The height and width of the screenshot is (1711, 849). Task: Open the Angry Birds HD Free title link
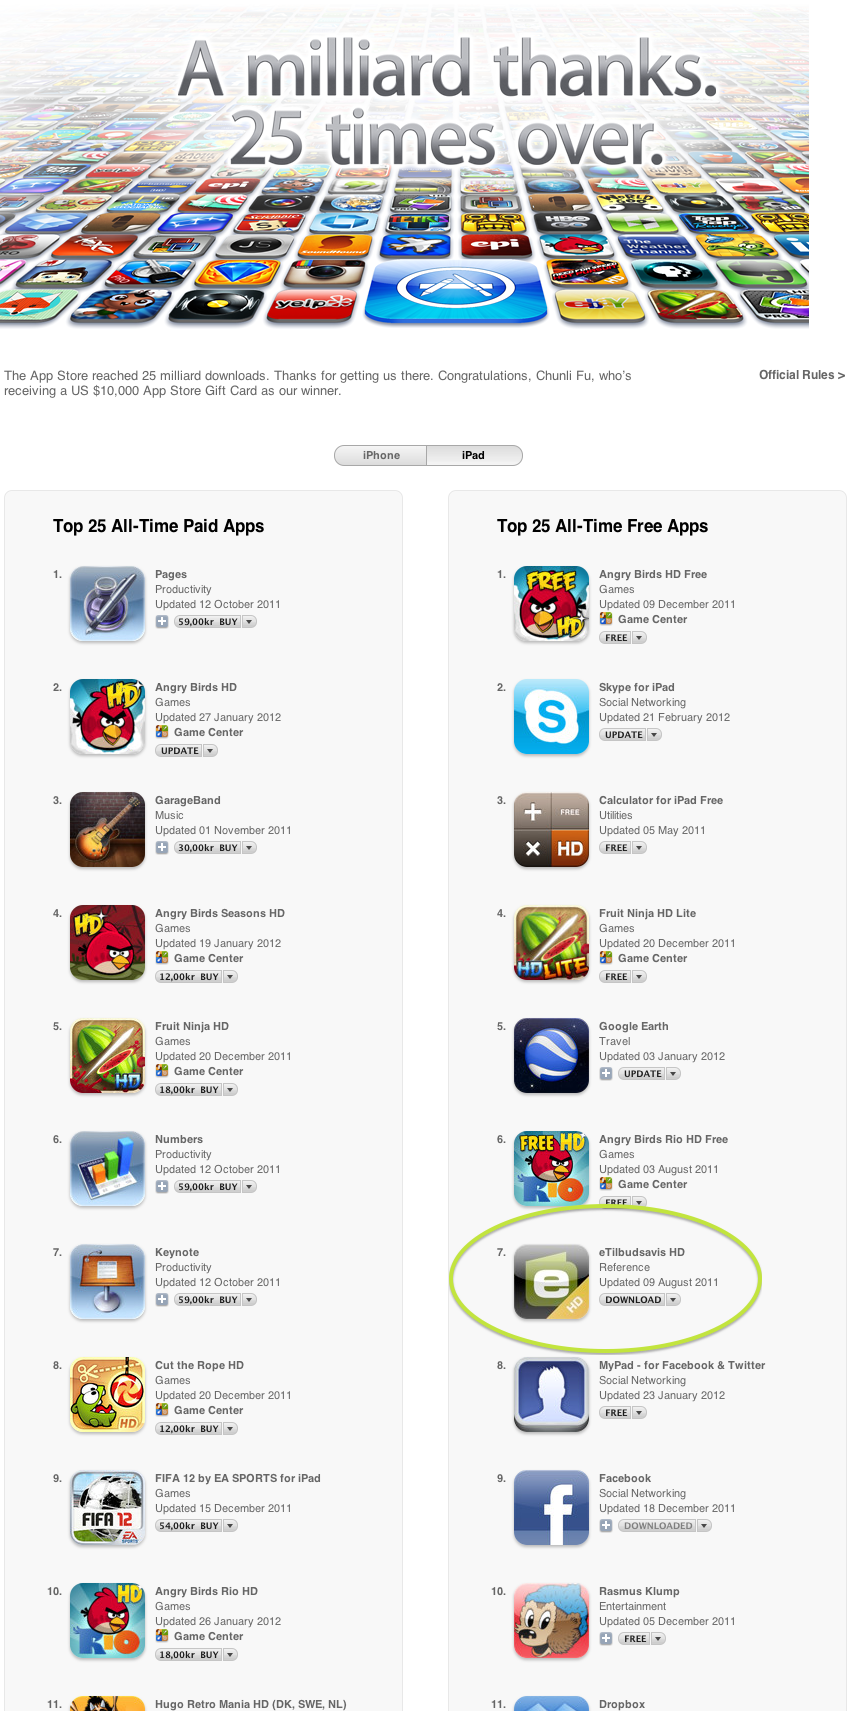(653, 574)
